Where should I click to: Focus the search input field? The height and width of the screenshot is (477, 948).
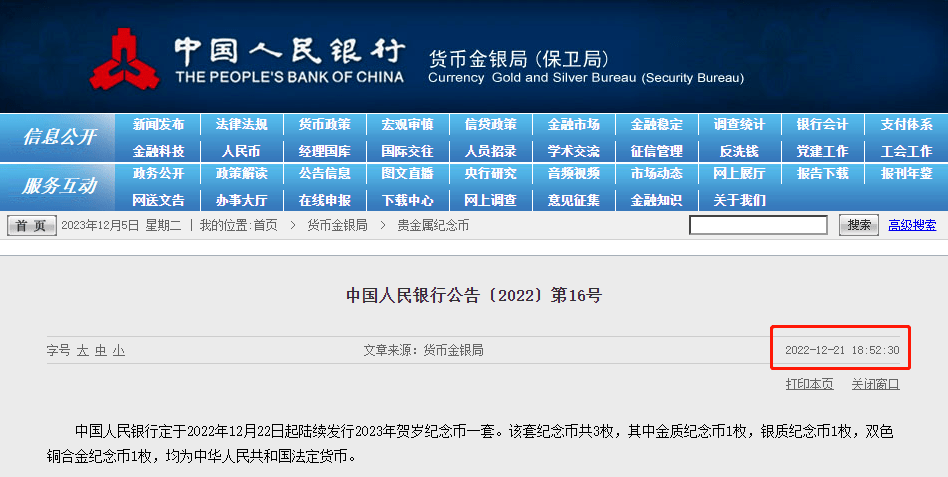(758, 225)
